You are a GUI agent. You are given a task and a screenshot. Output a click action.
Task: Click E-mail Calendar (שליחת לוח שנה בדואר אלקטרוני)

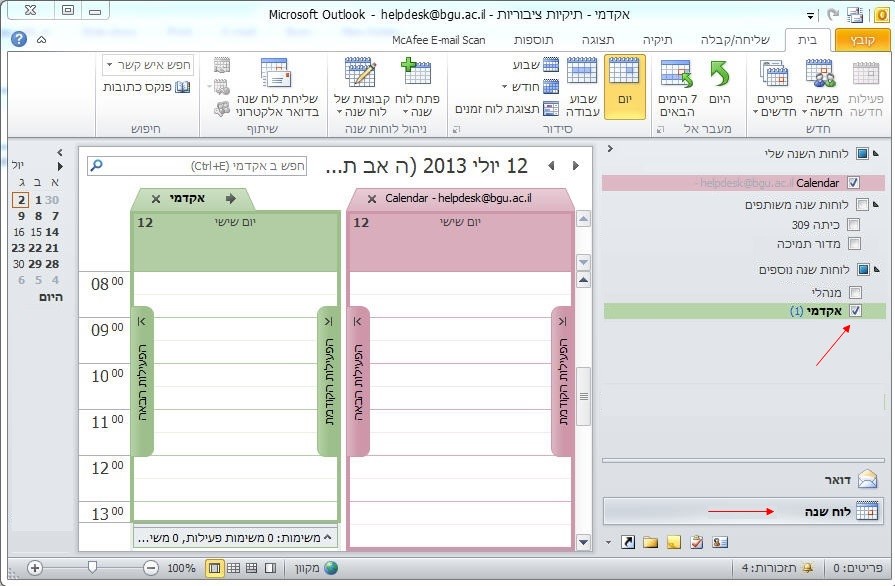click(277, 87)
